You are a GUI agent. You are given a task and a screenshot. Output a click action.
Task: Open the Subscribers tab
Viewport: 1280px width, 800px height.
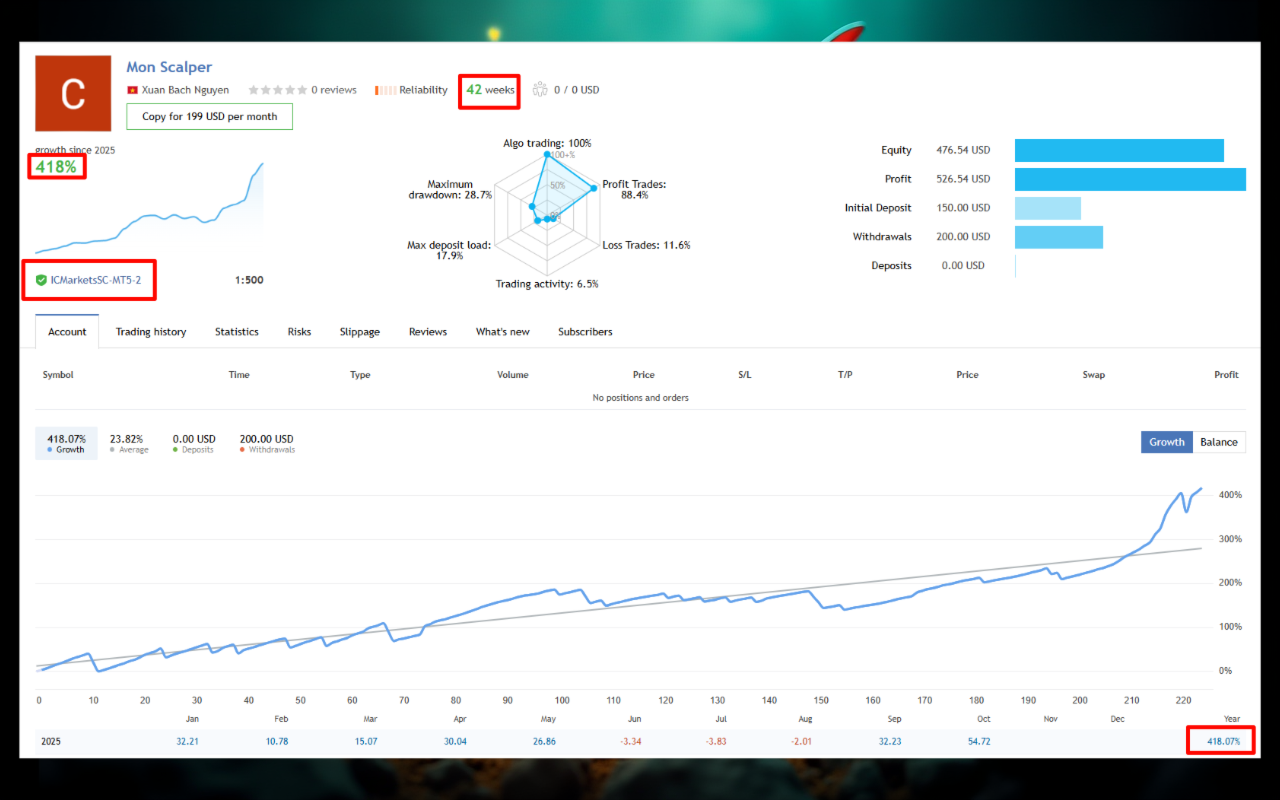tap(585, 331)
